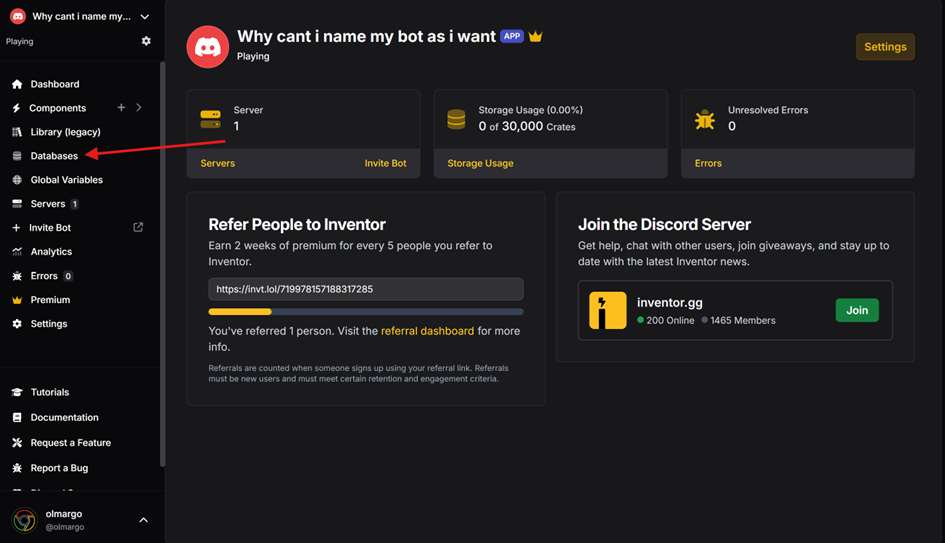Viewport: 945px width, 543px height.
Task: Click the Settings gear icon in sidebar
Action: point(17,324)
